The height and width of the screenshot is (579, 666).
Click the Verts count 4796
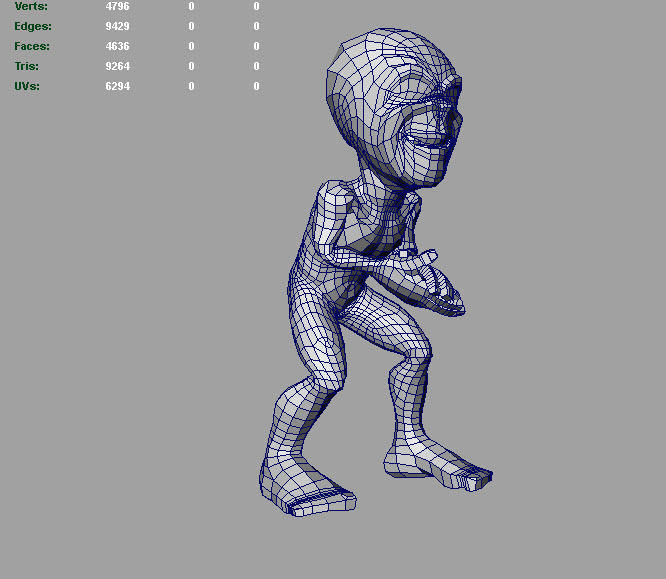118,6
